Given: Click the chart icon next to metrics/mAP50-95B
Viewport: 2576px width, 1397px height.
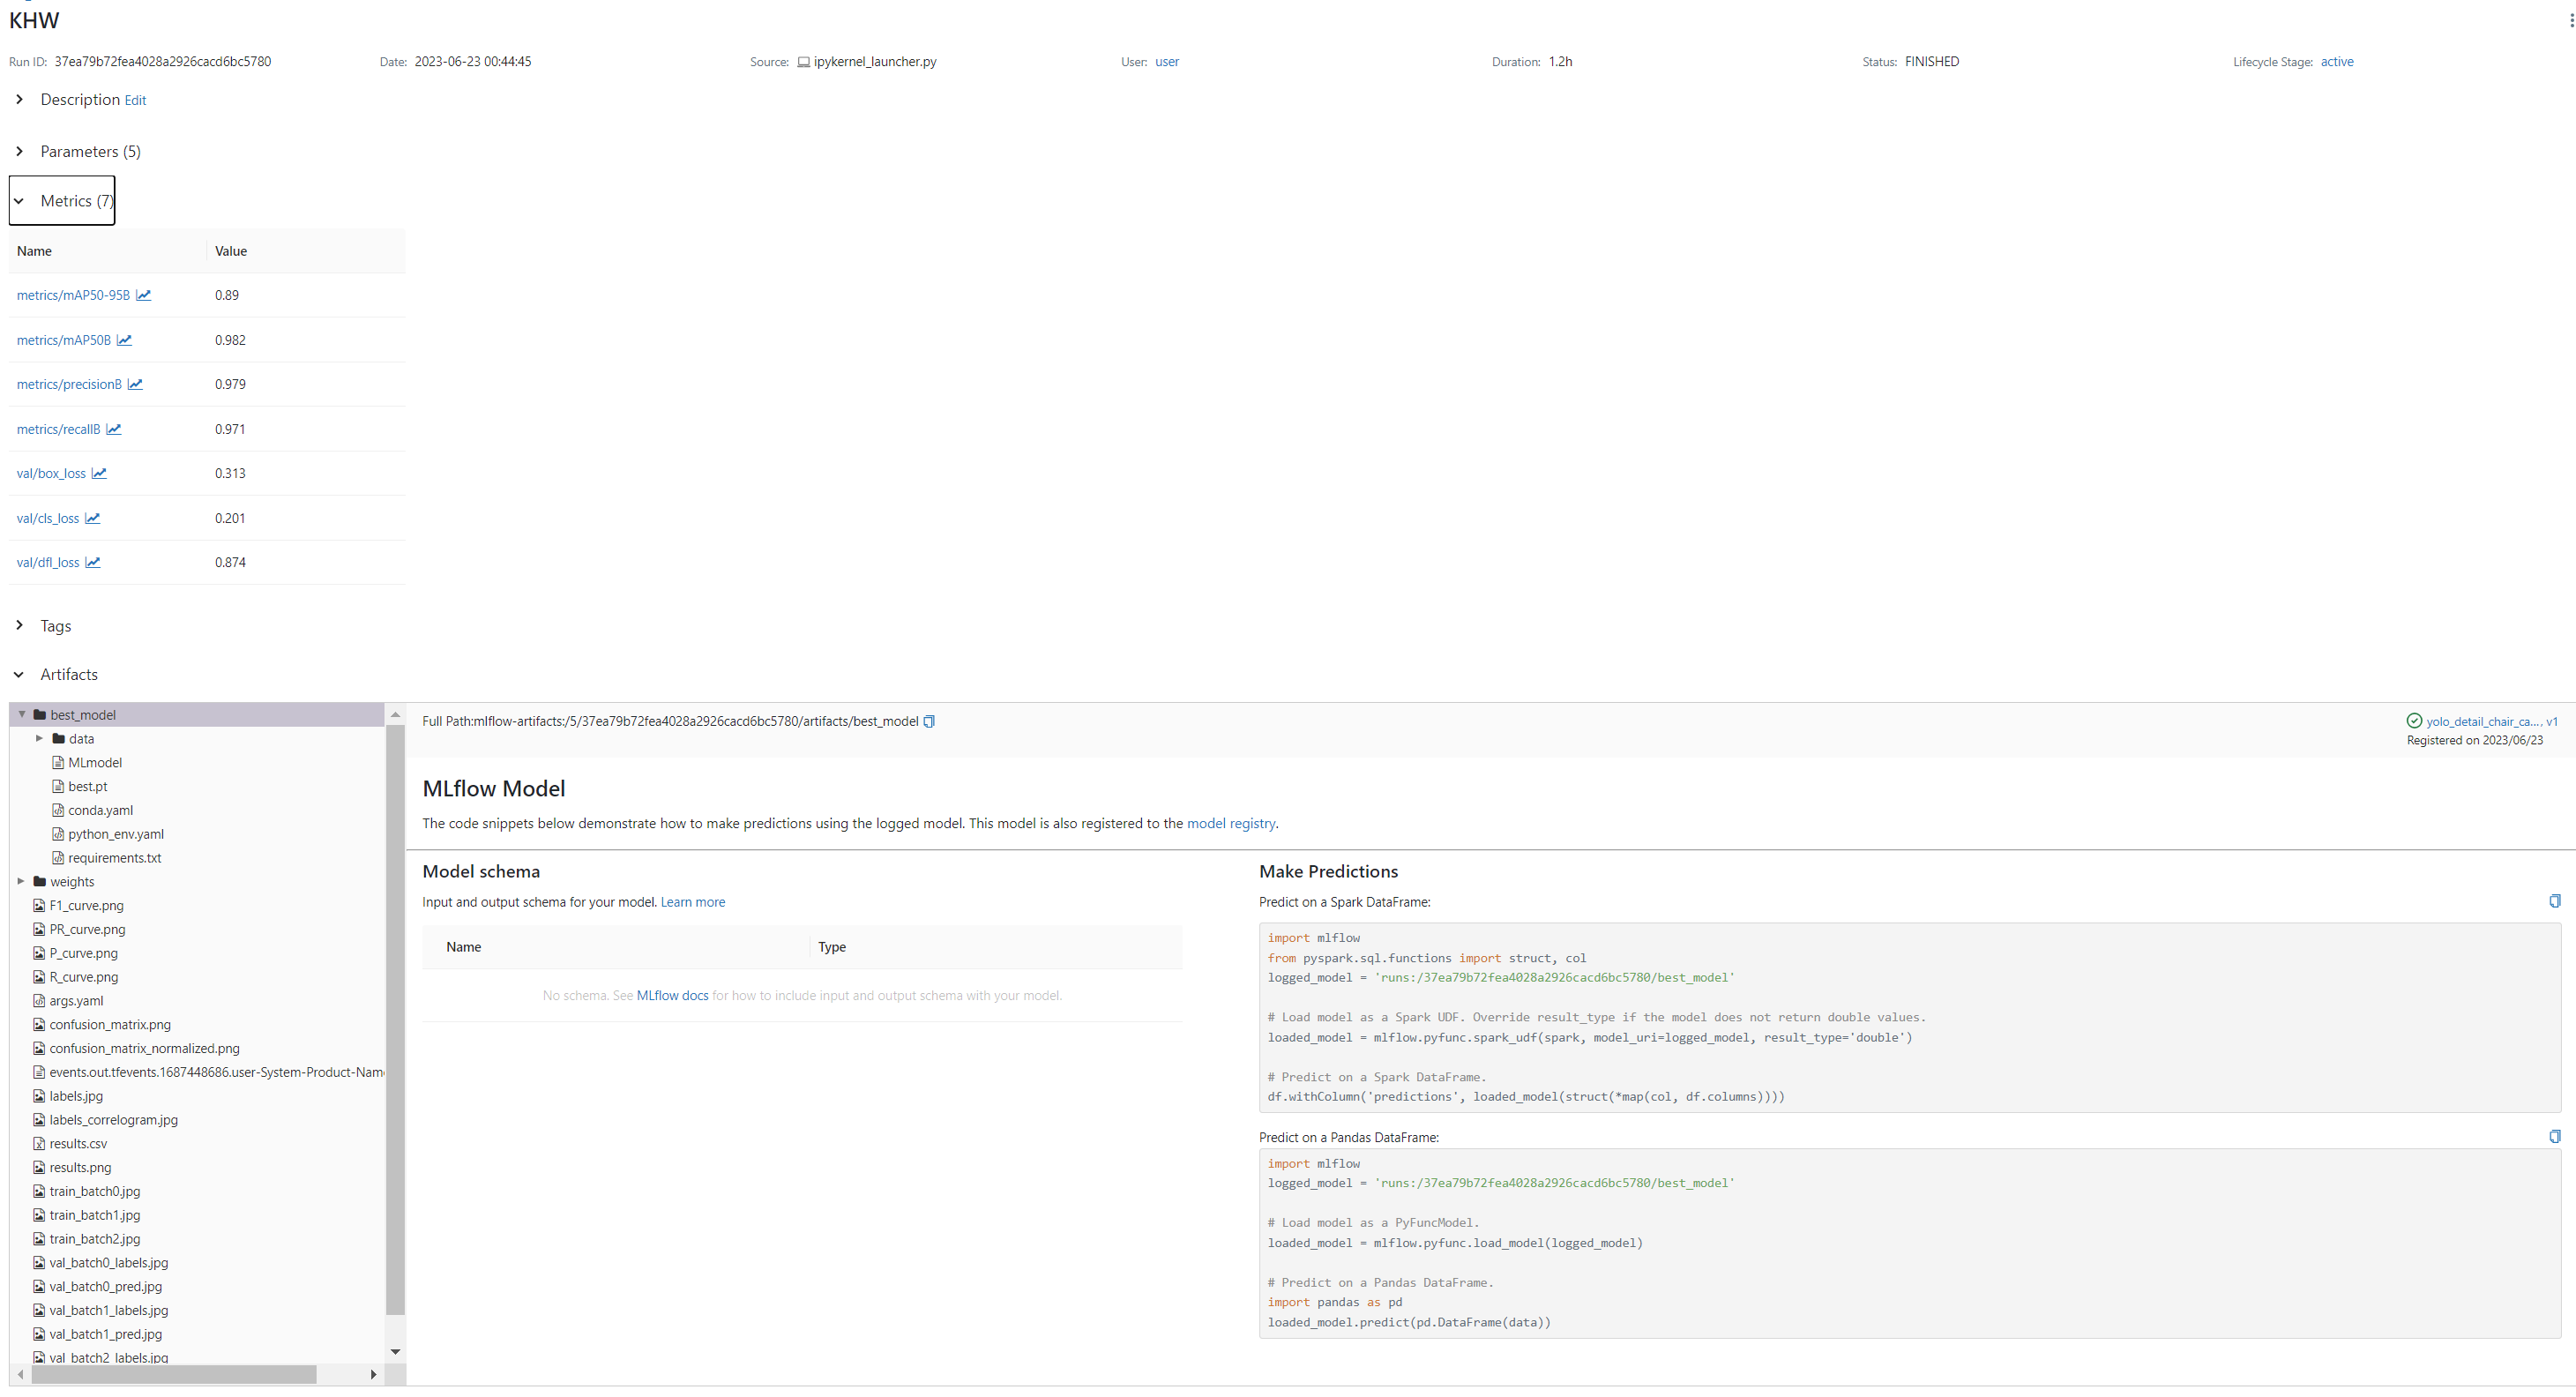Looking at the screenshot, I should [x=144, y=294].
